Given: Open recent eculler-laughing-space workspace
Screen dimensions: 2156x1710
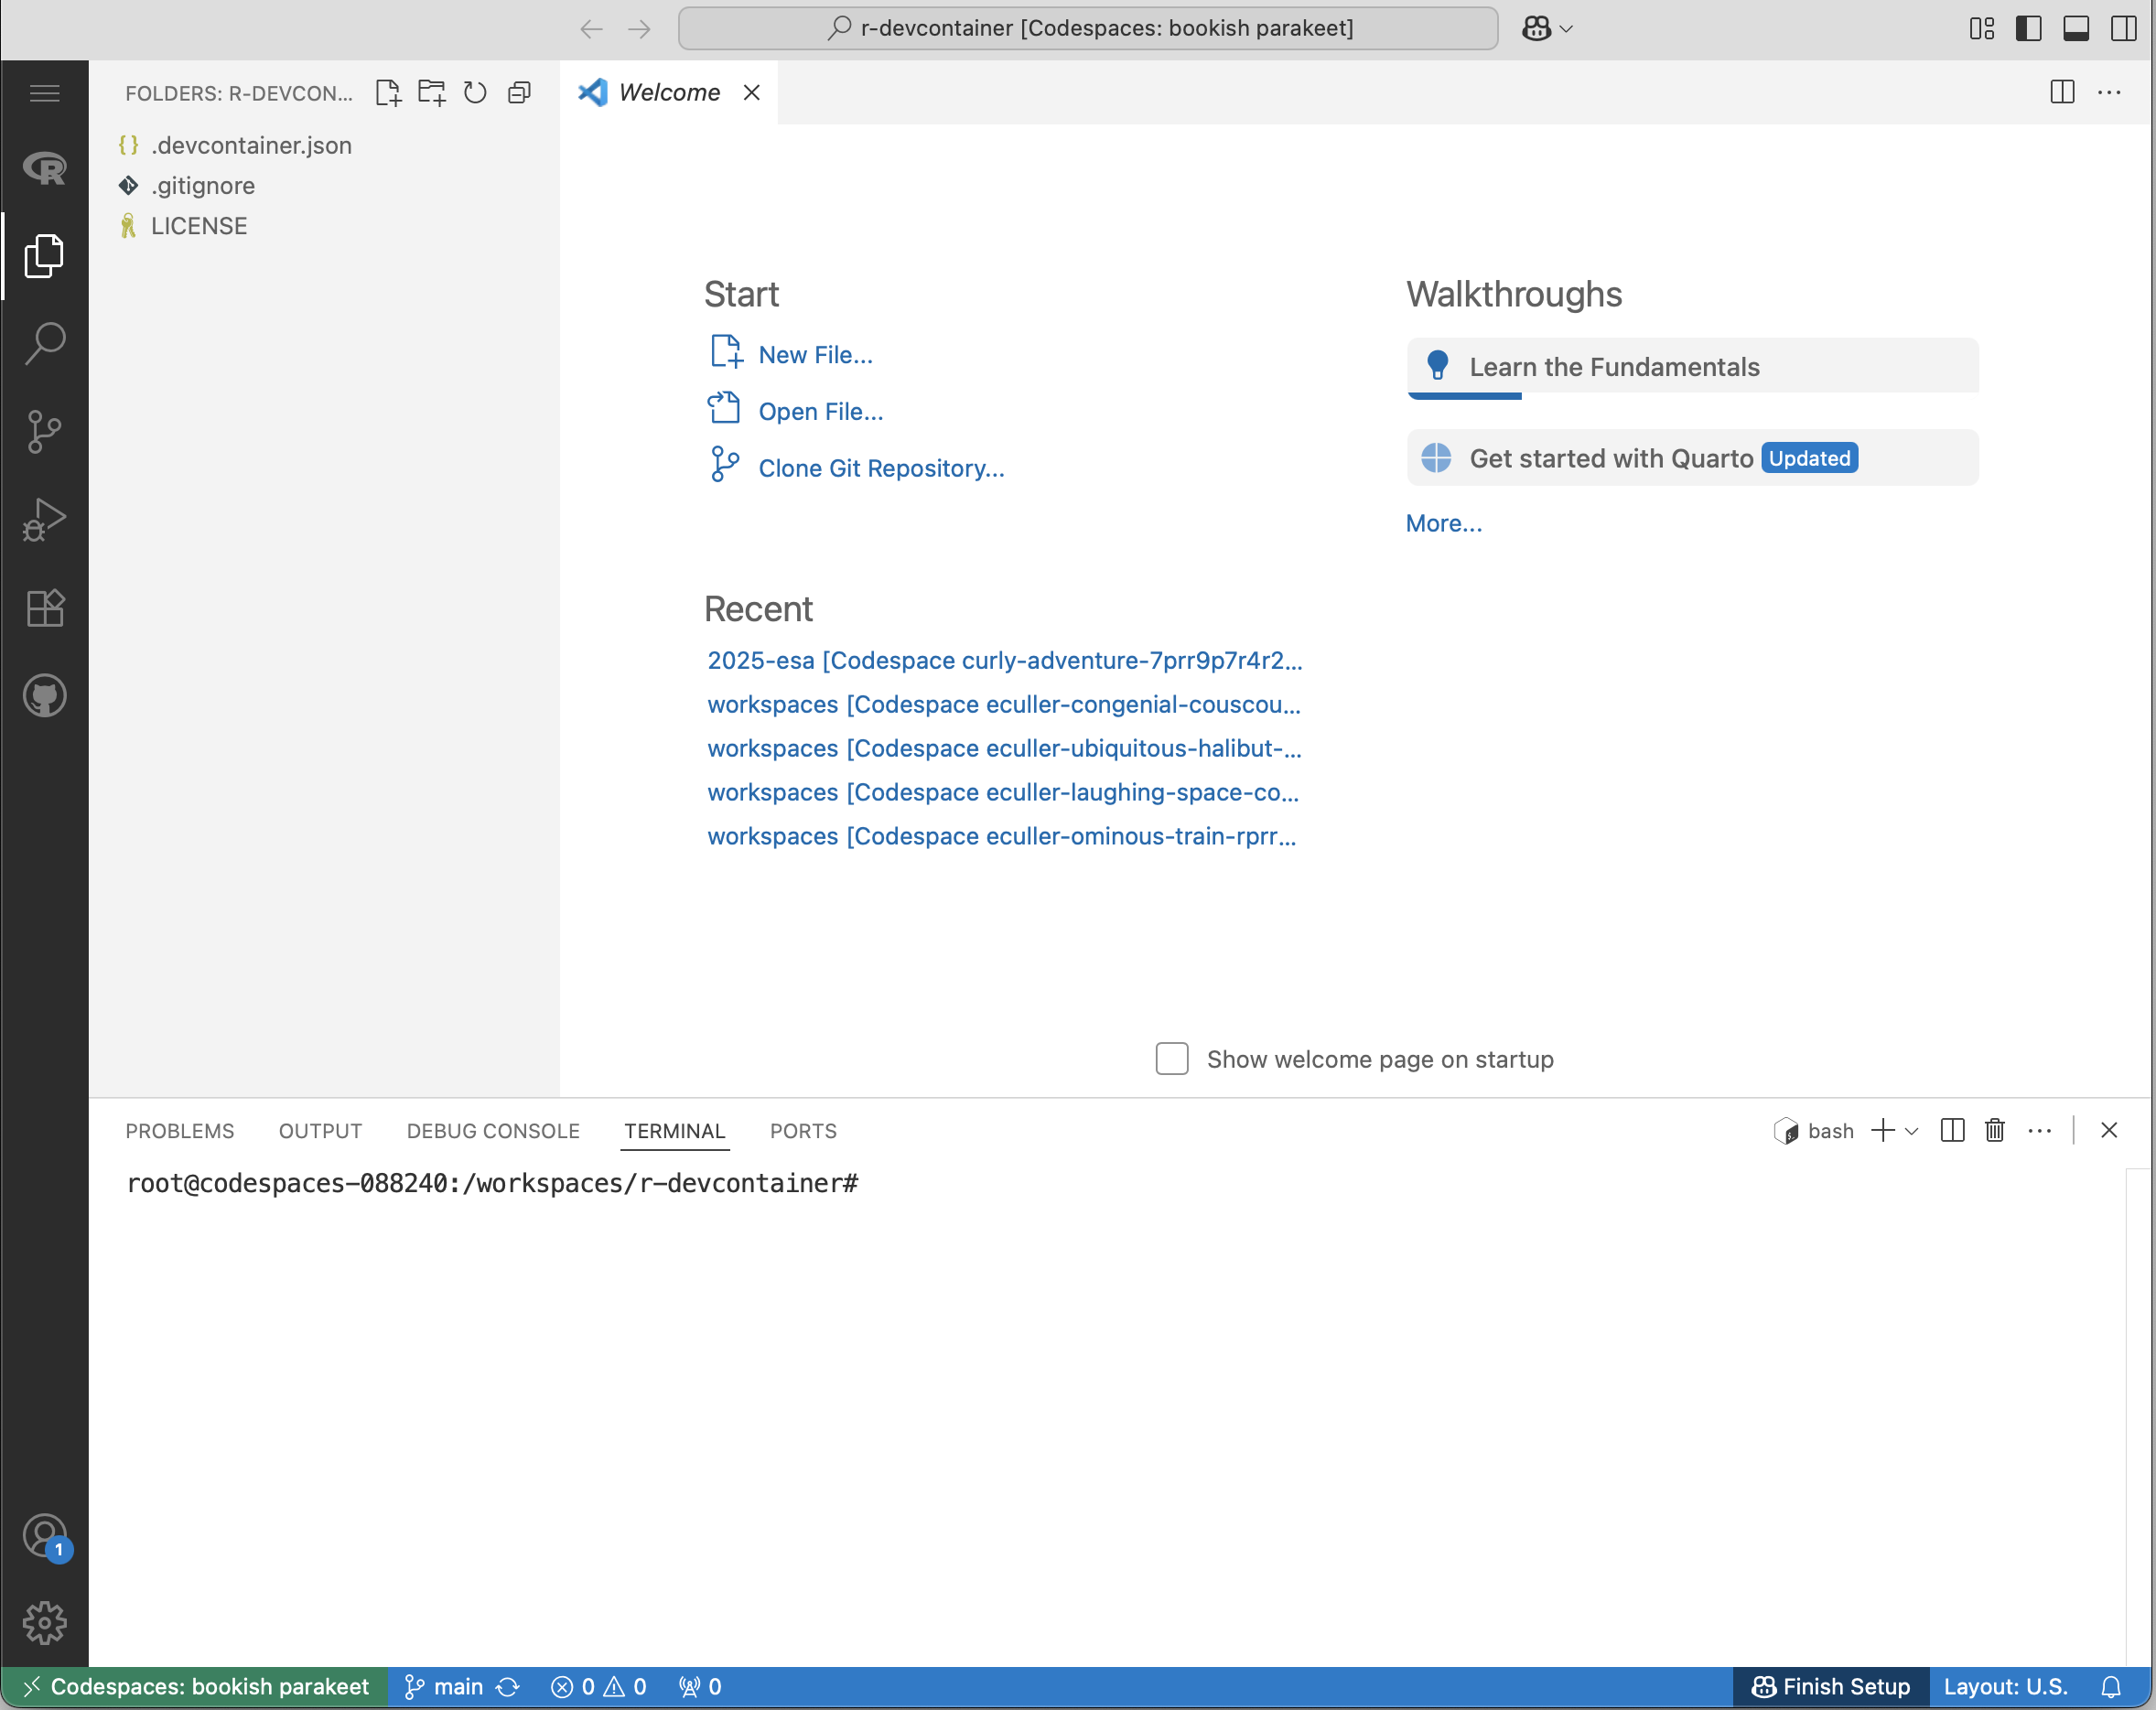Looking at the screenshot, I should pos(1003,792).
